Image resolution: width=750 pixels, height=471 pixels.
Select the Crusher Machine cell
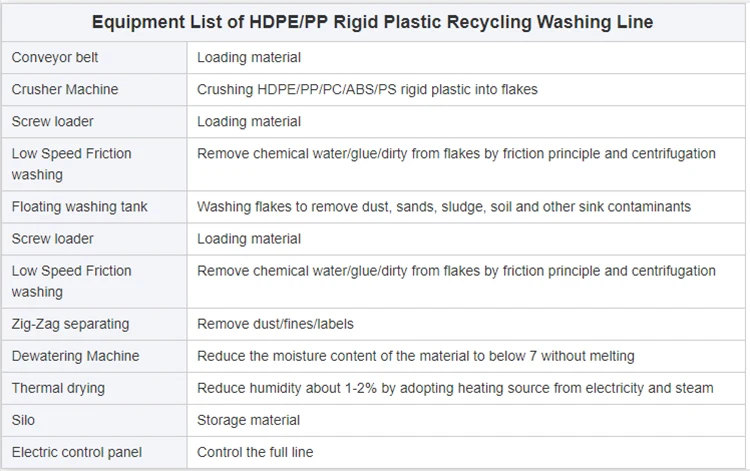point(65,90)
